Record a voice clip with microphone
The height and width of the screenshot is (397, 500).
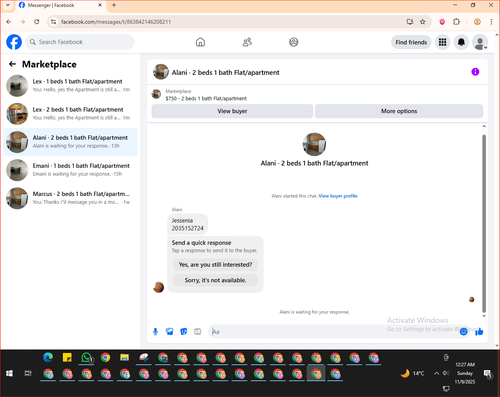pyautogui.click(x=155, y=331)
